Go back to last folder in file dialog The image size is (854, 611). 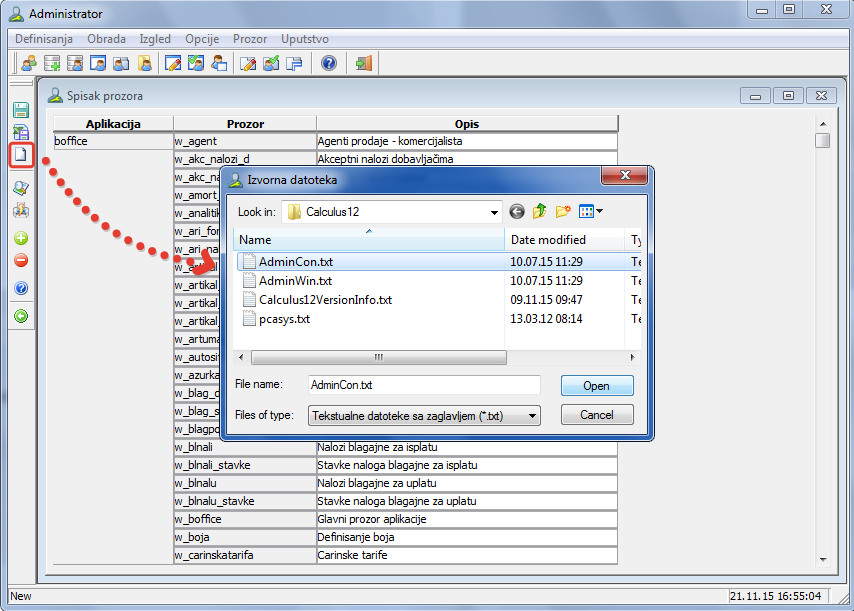click(x=517, y=211)
